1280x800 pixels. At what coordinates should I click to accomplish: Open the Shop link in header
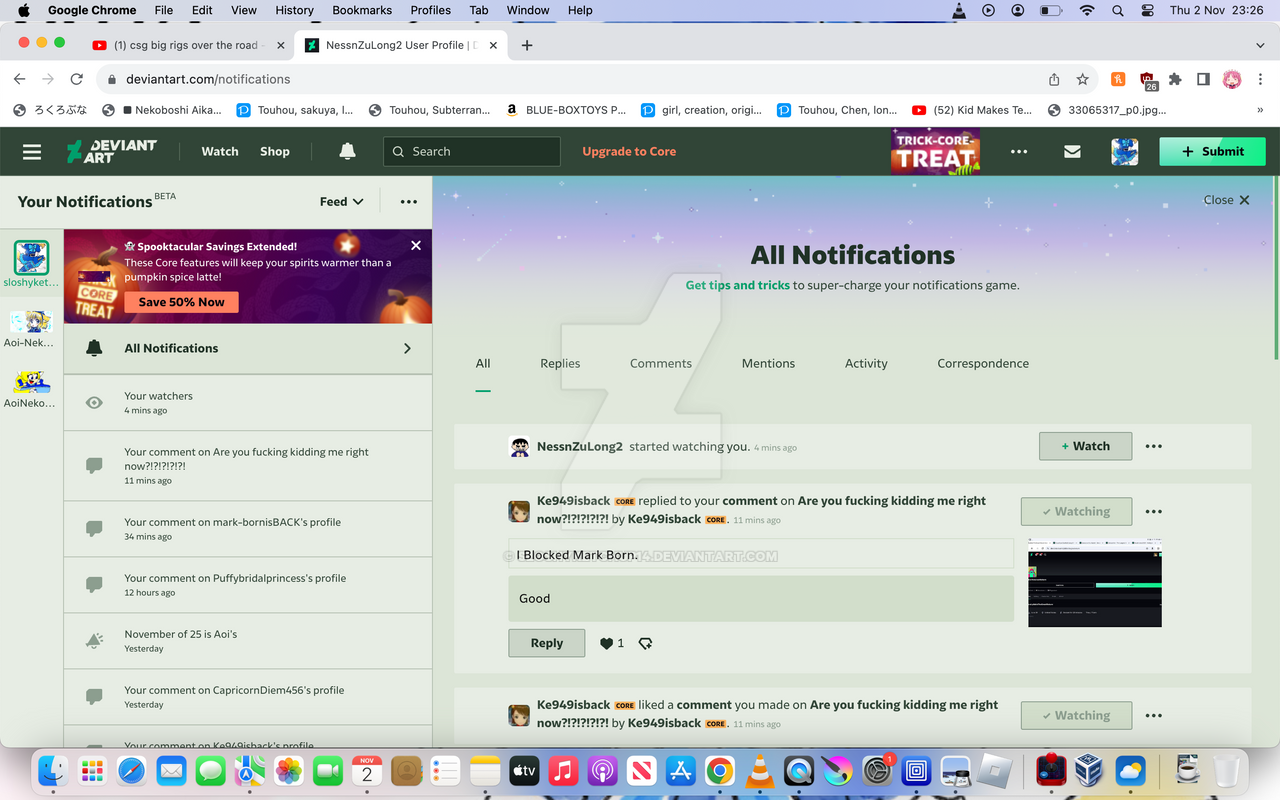275,151
